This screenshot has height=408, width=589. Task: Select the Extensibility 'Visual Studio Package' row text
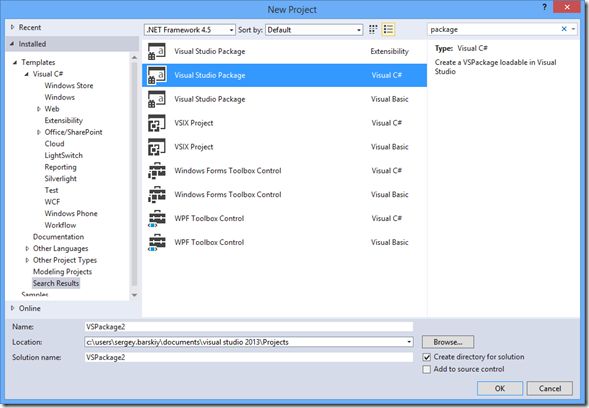point(210,51)
